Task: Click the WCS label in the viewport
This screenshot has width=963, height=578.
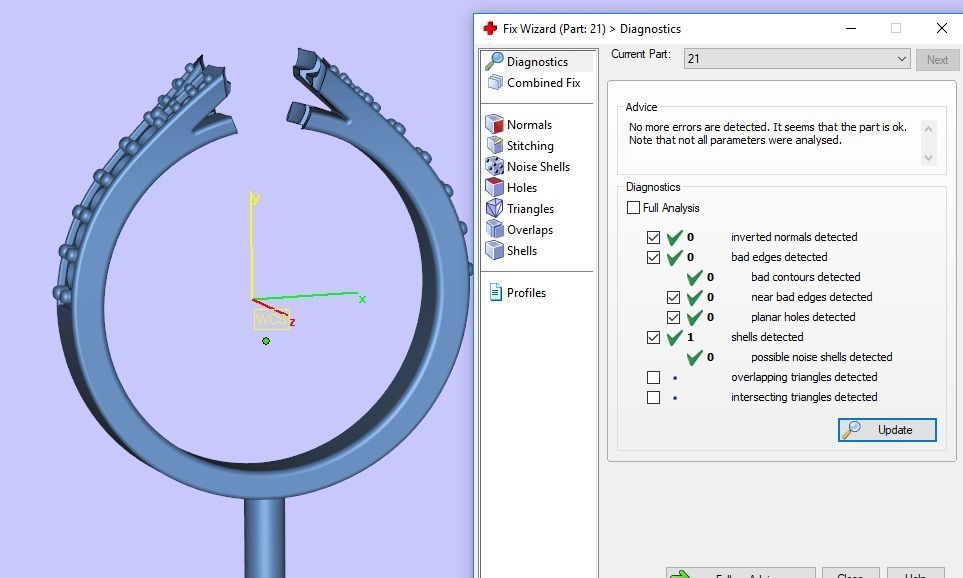Action: [271, 319]
